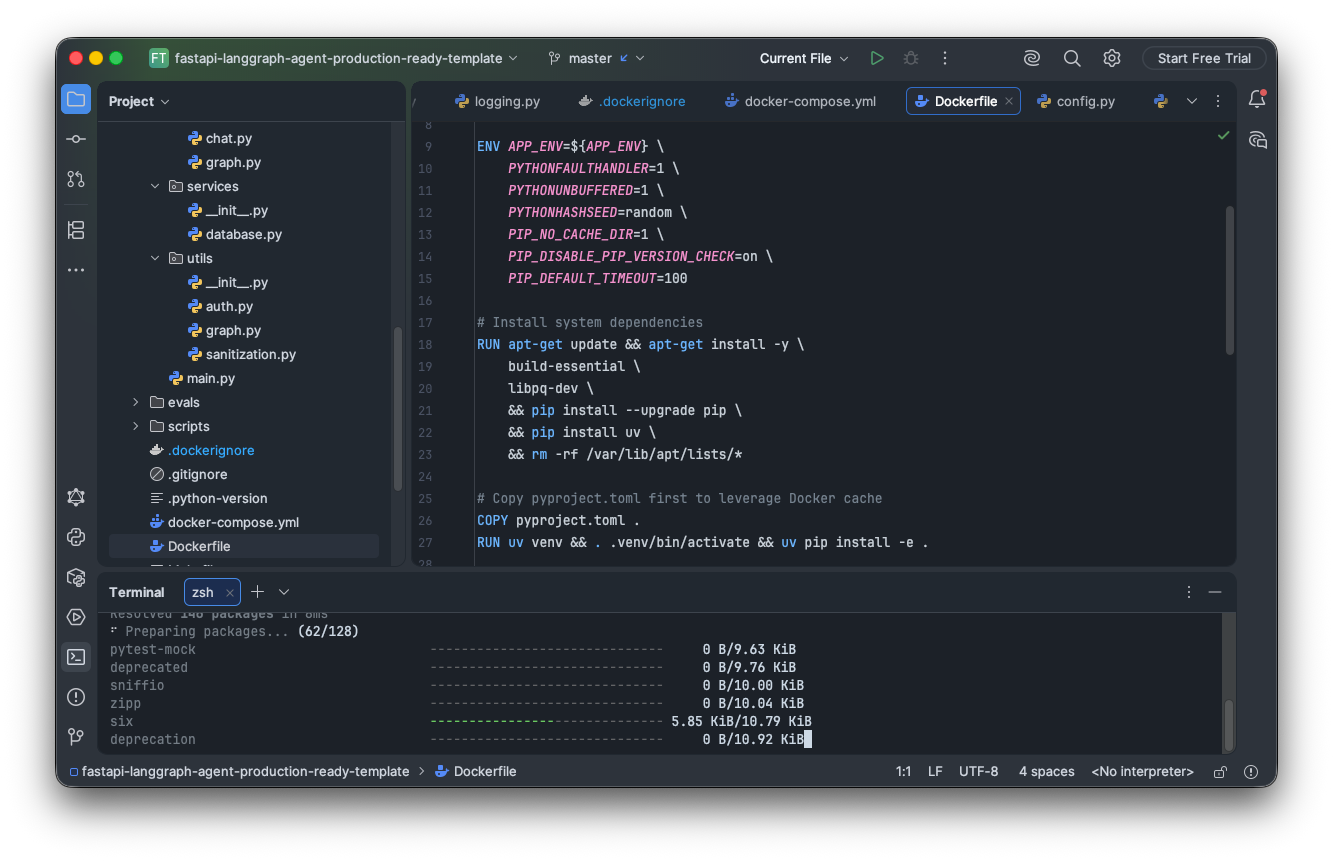Open terminal options menu
Viewport: 1333px width, 861px height.
click(x=1189, y=592)
